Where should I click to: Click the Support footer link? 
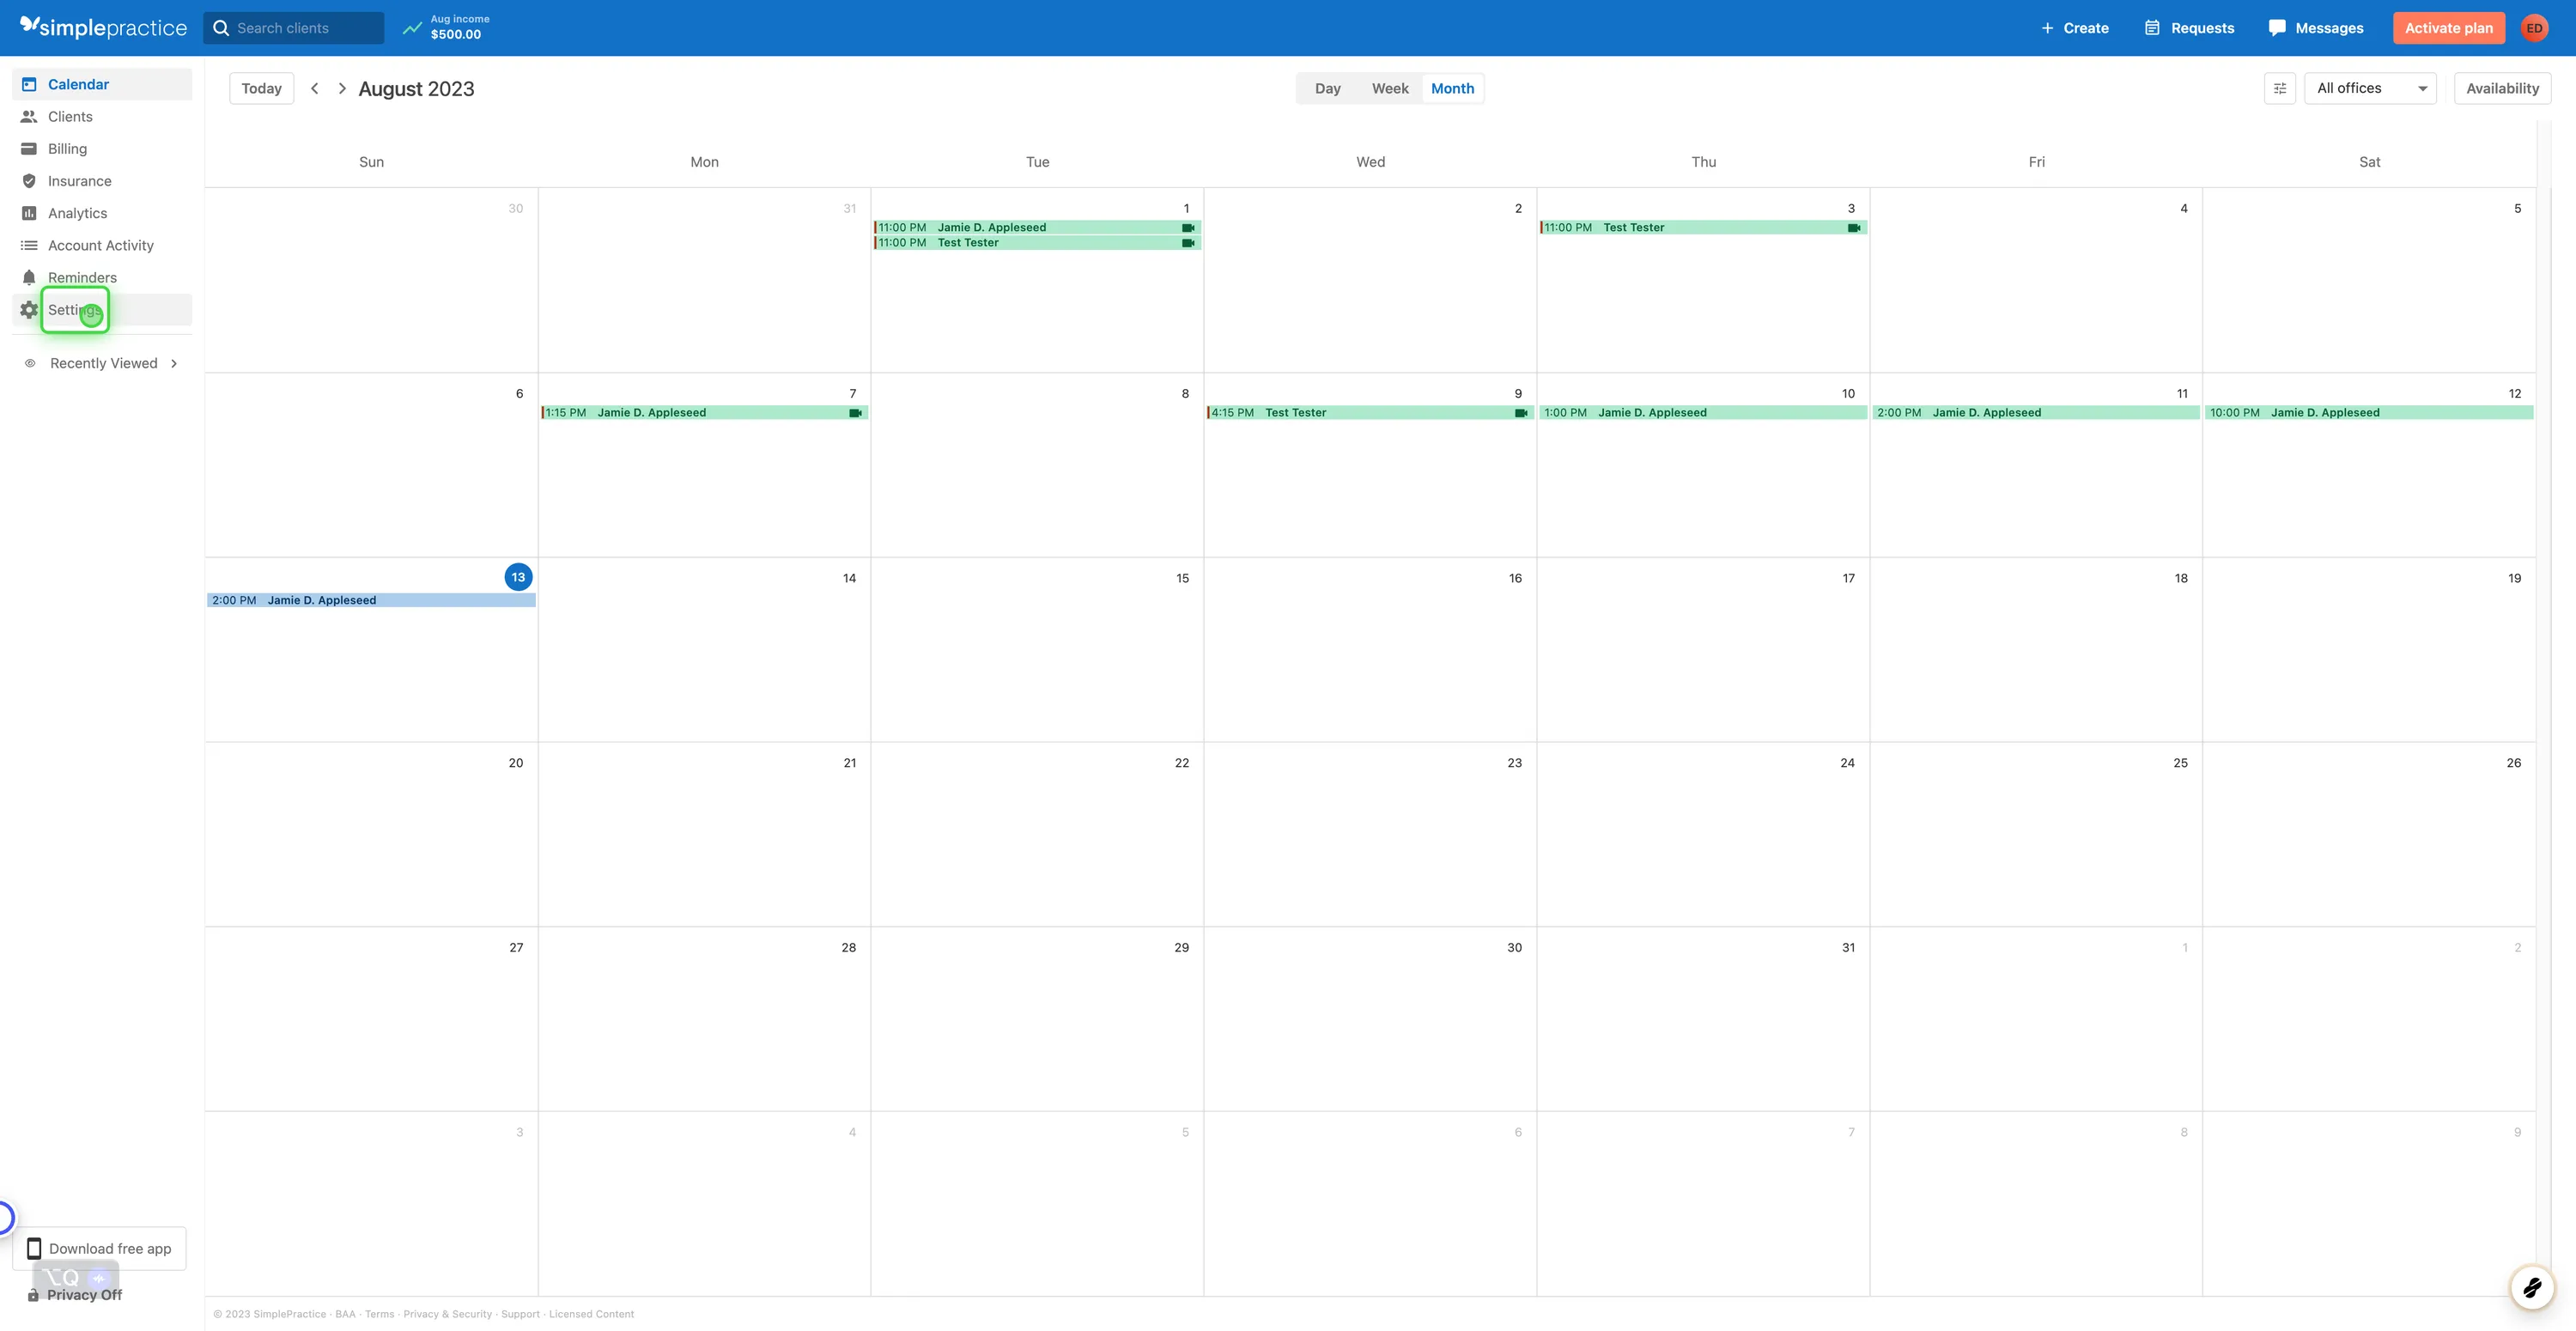pyautogui.click(x=520, y=1314)
